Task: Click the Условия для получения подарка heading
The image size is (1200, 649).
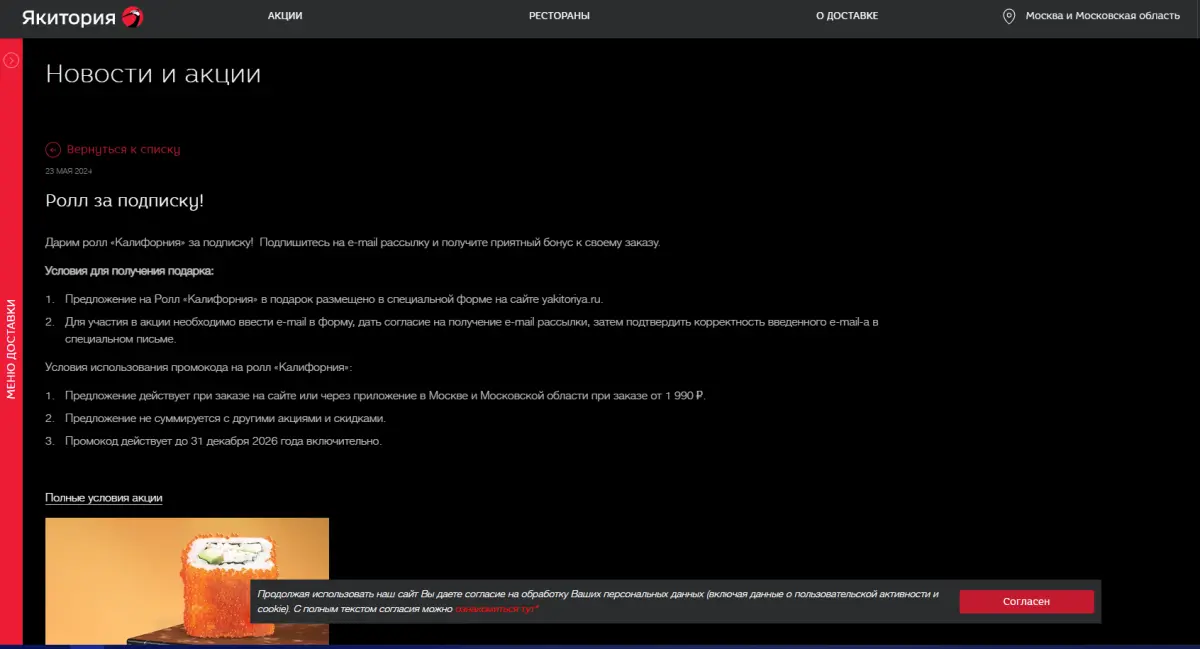Action: click(x=129, y=271)
